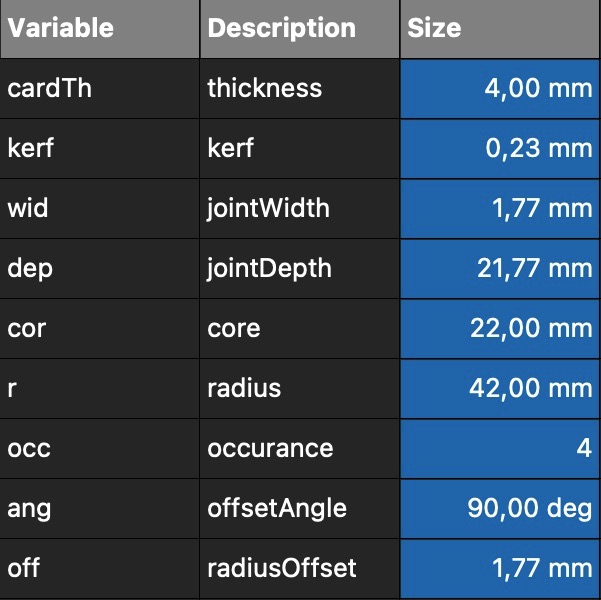The height and width of the screenshot is (600, 601).
Task: Edit the offsetAngle value 90,00 deg
Action: point(500,508)
